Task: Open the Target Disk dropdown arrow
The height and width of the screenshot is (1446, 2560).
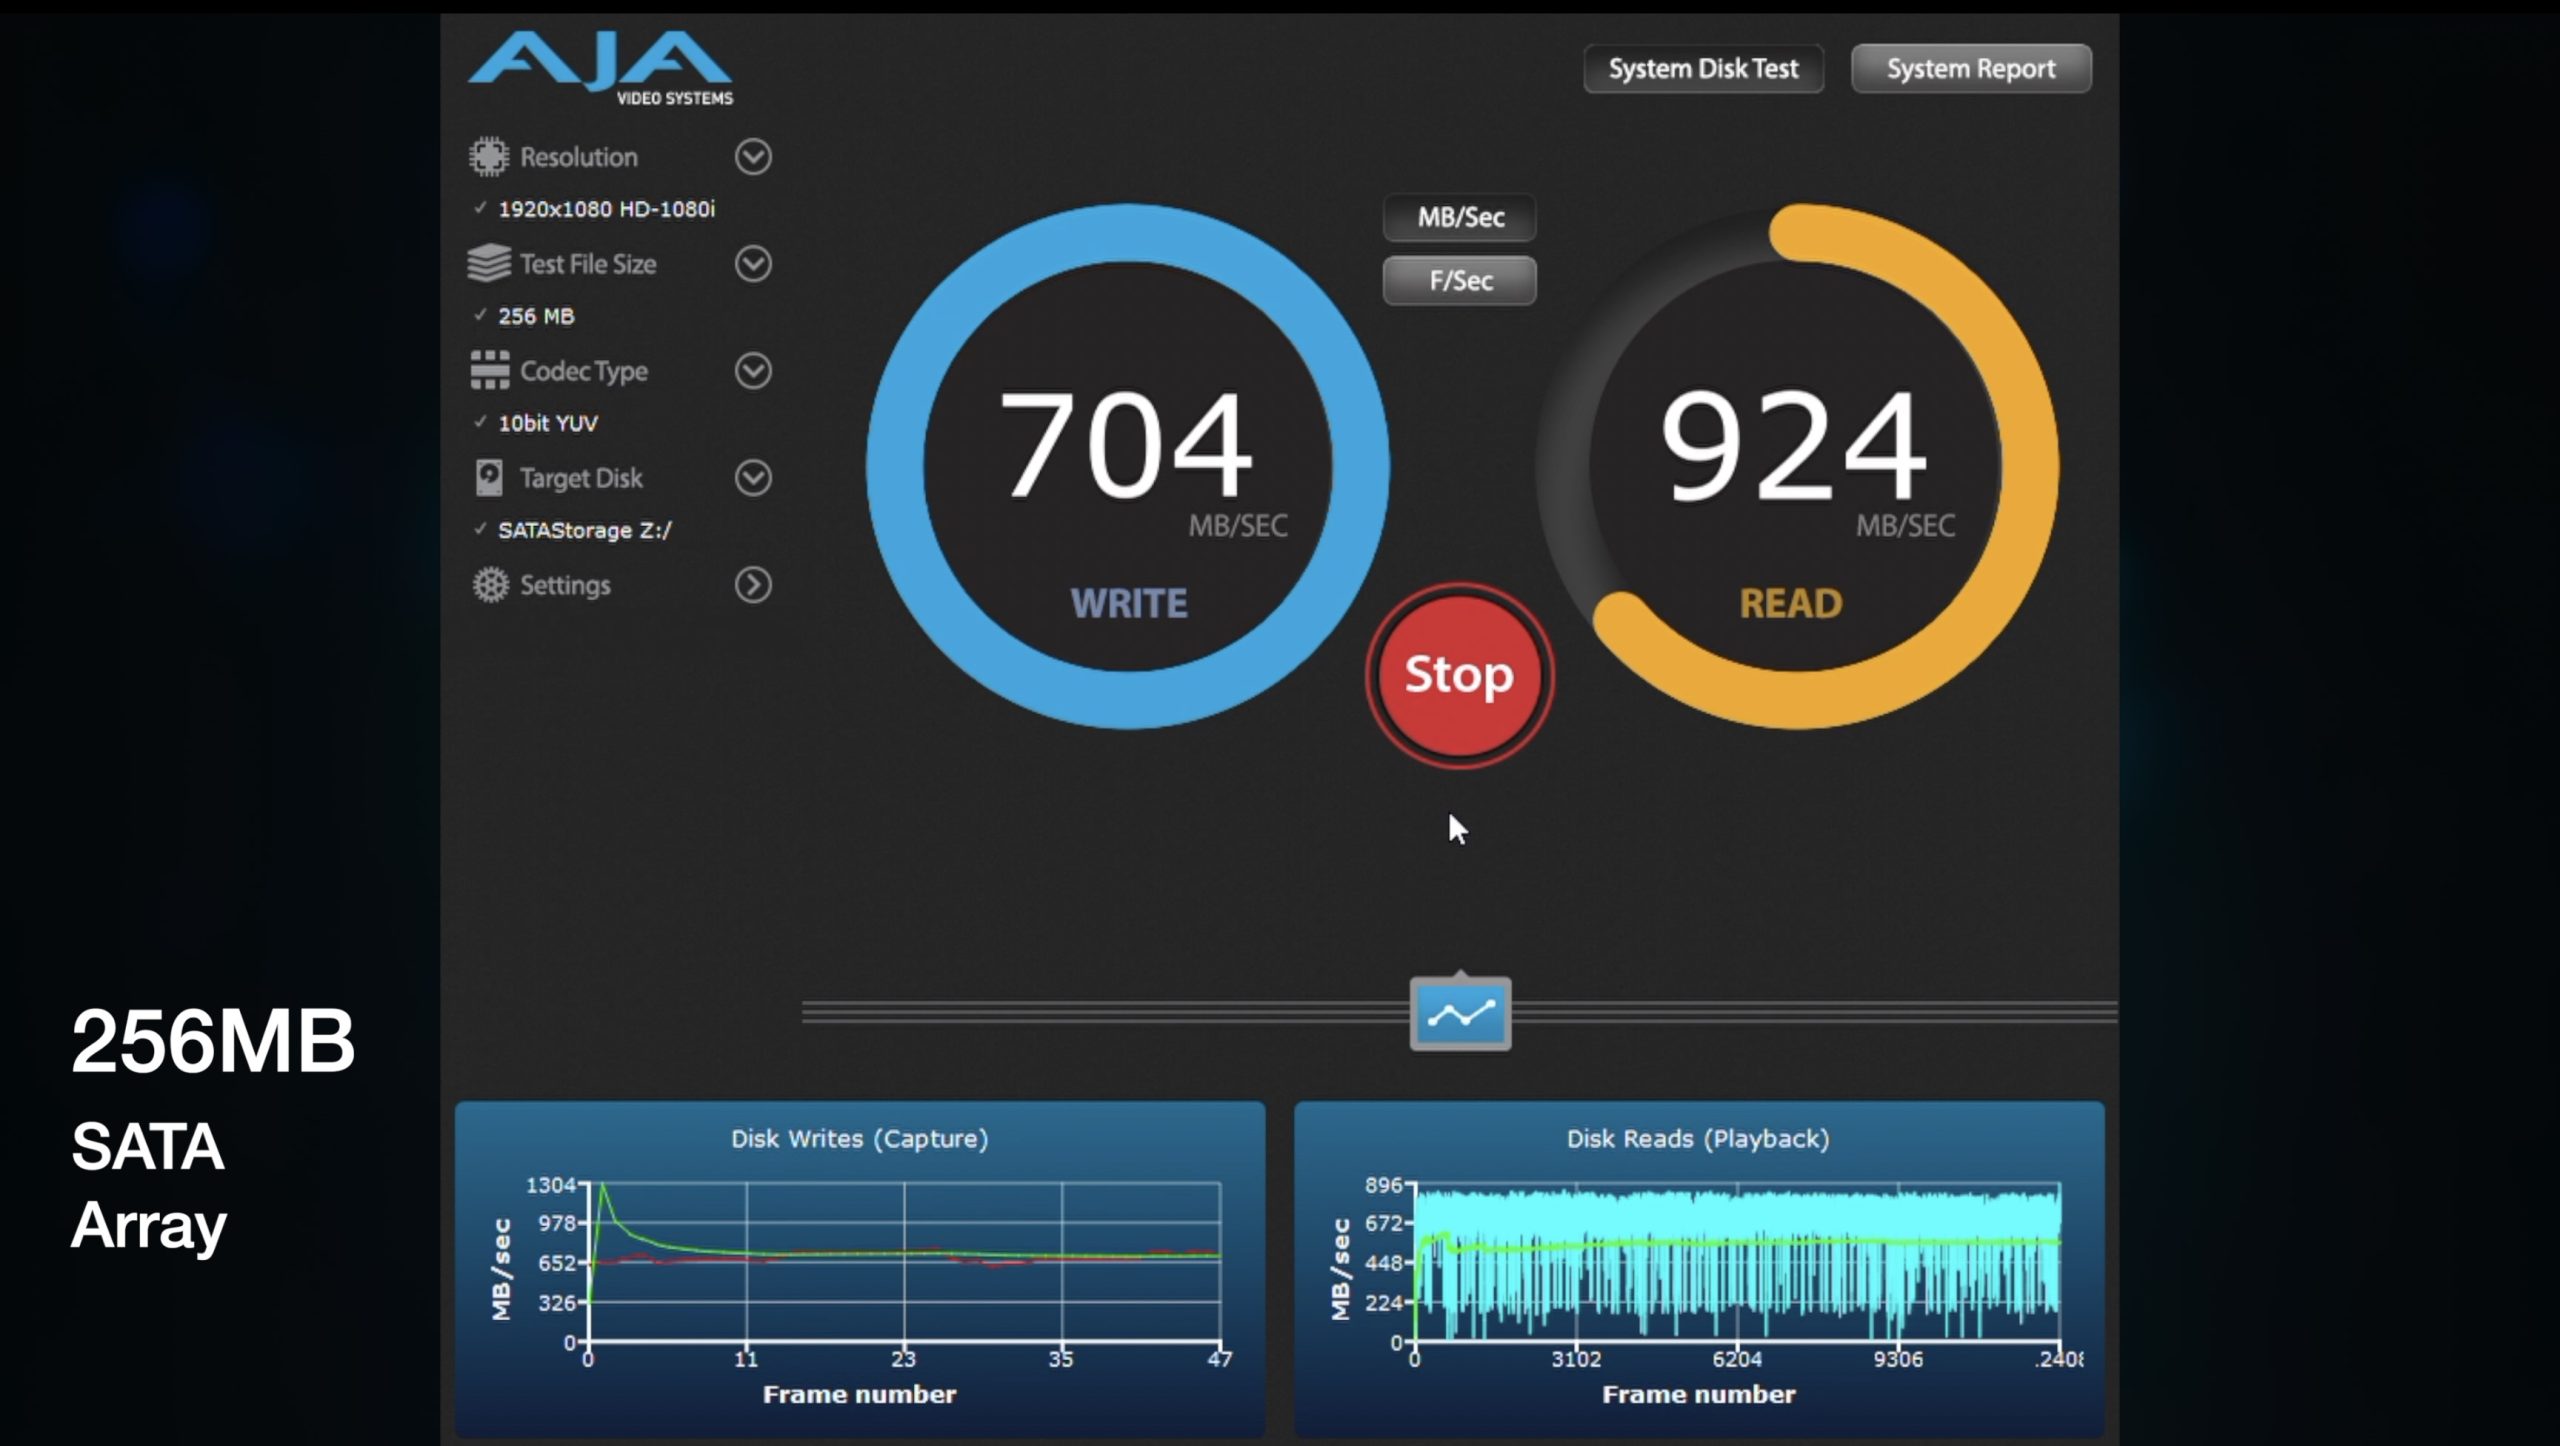Action: [753, 478]
